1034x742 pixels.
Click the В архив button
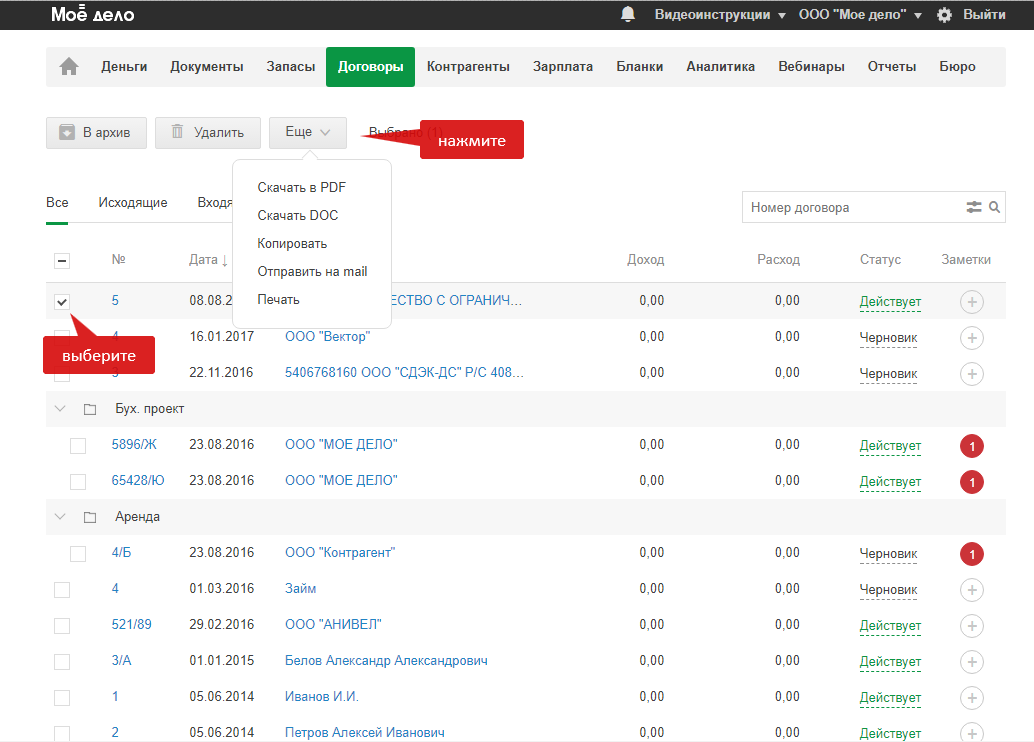coord(96,132)
